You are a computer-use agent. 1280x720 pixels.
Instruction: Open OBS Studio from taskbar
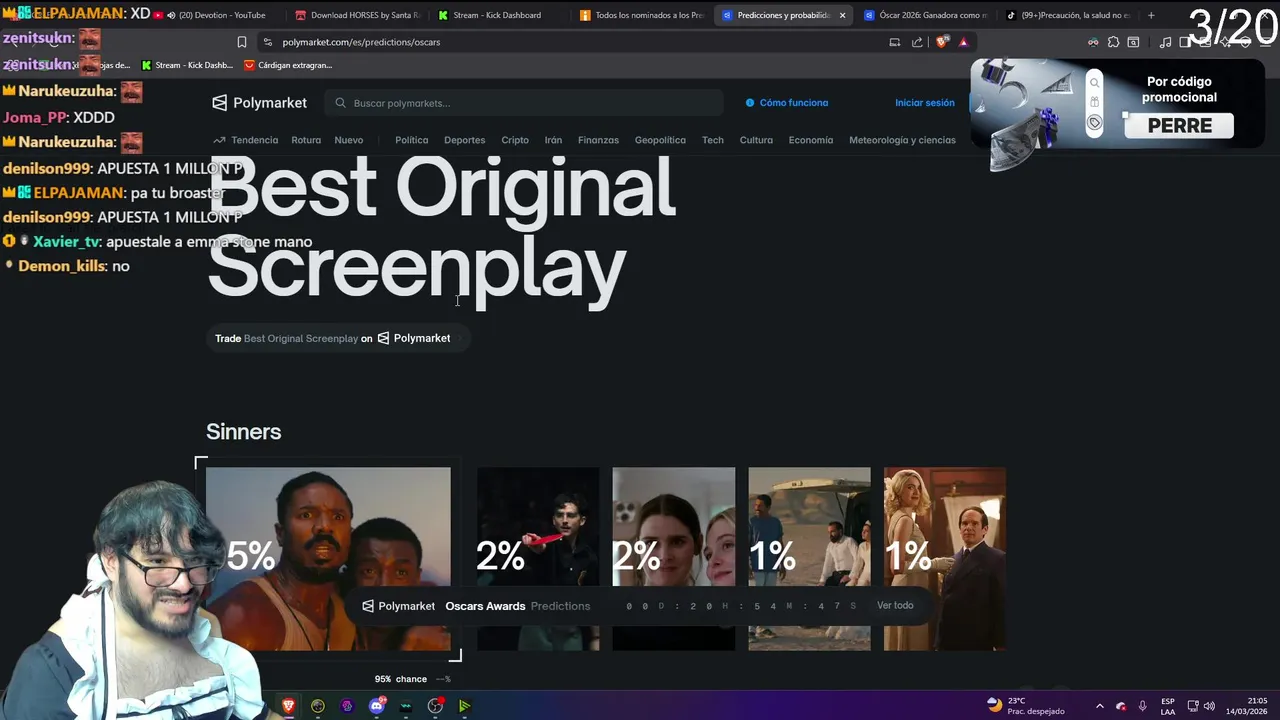coord(435,706)
